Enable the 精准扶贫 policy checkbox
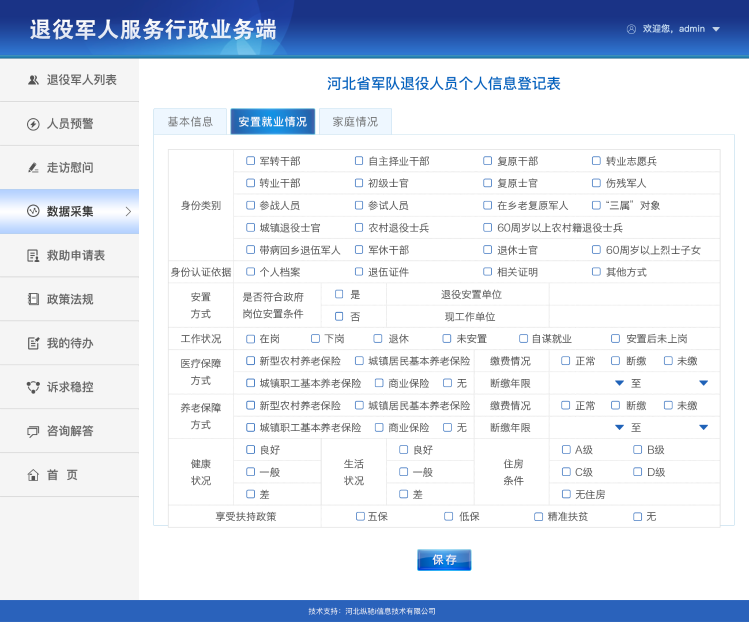This screenshot has width=749, height=622. 538,516
